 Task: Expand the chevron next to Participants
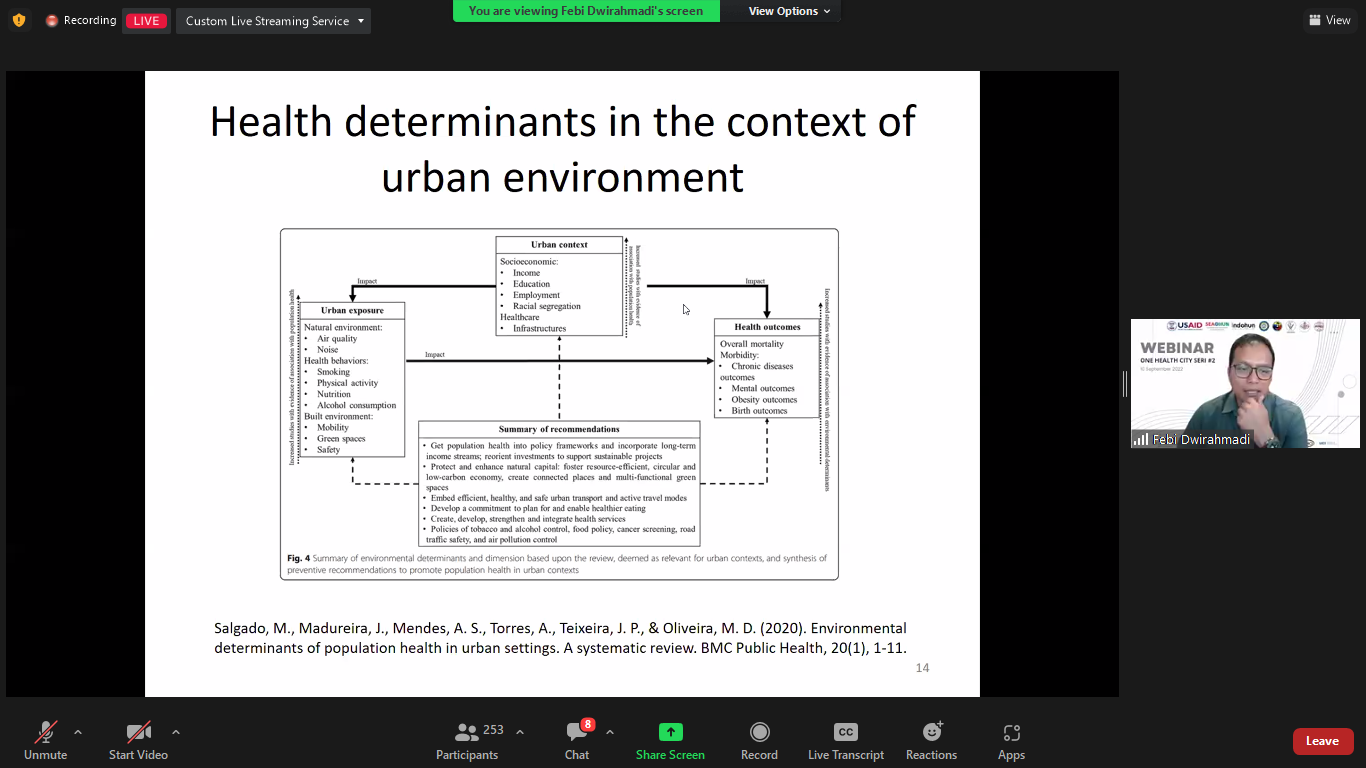[x=520, y=732]
